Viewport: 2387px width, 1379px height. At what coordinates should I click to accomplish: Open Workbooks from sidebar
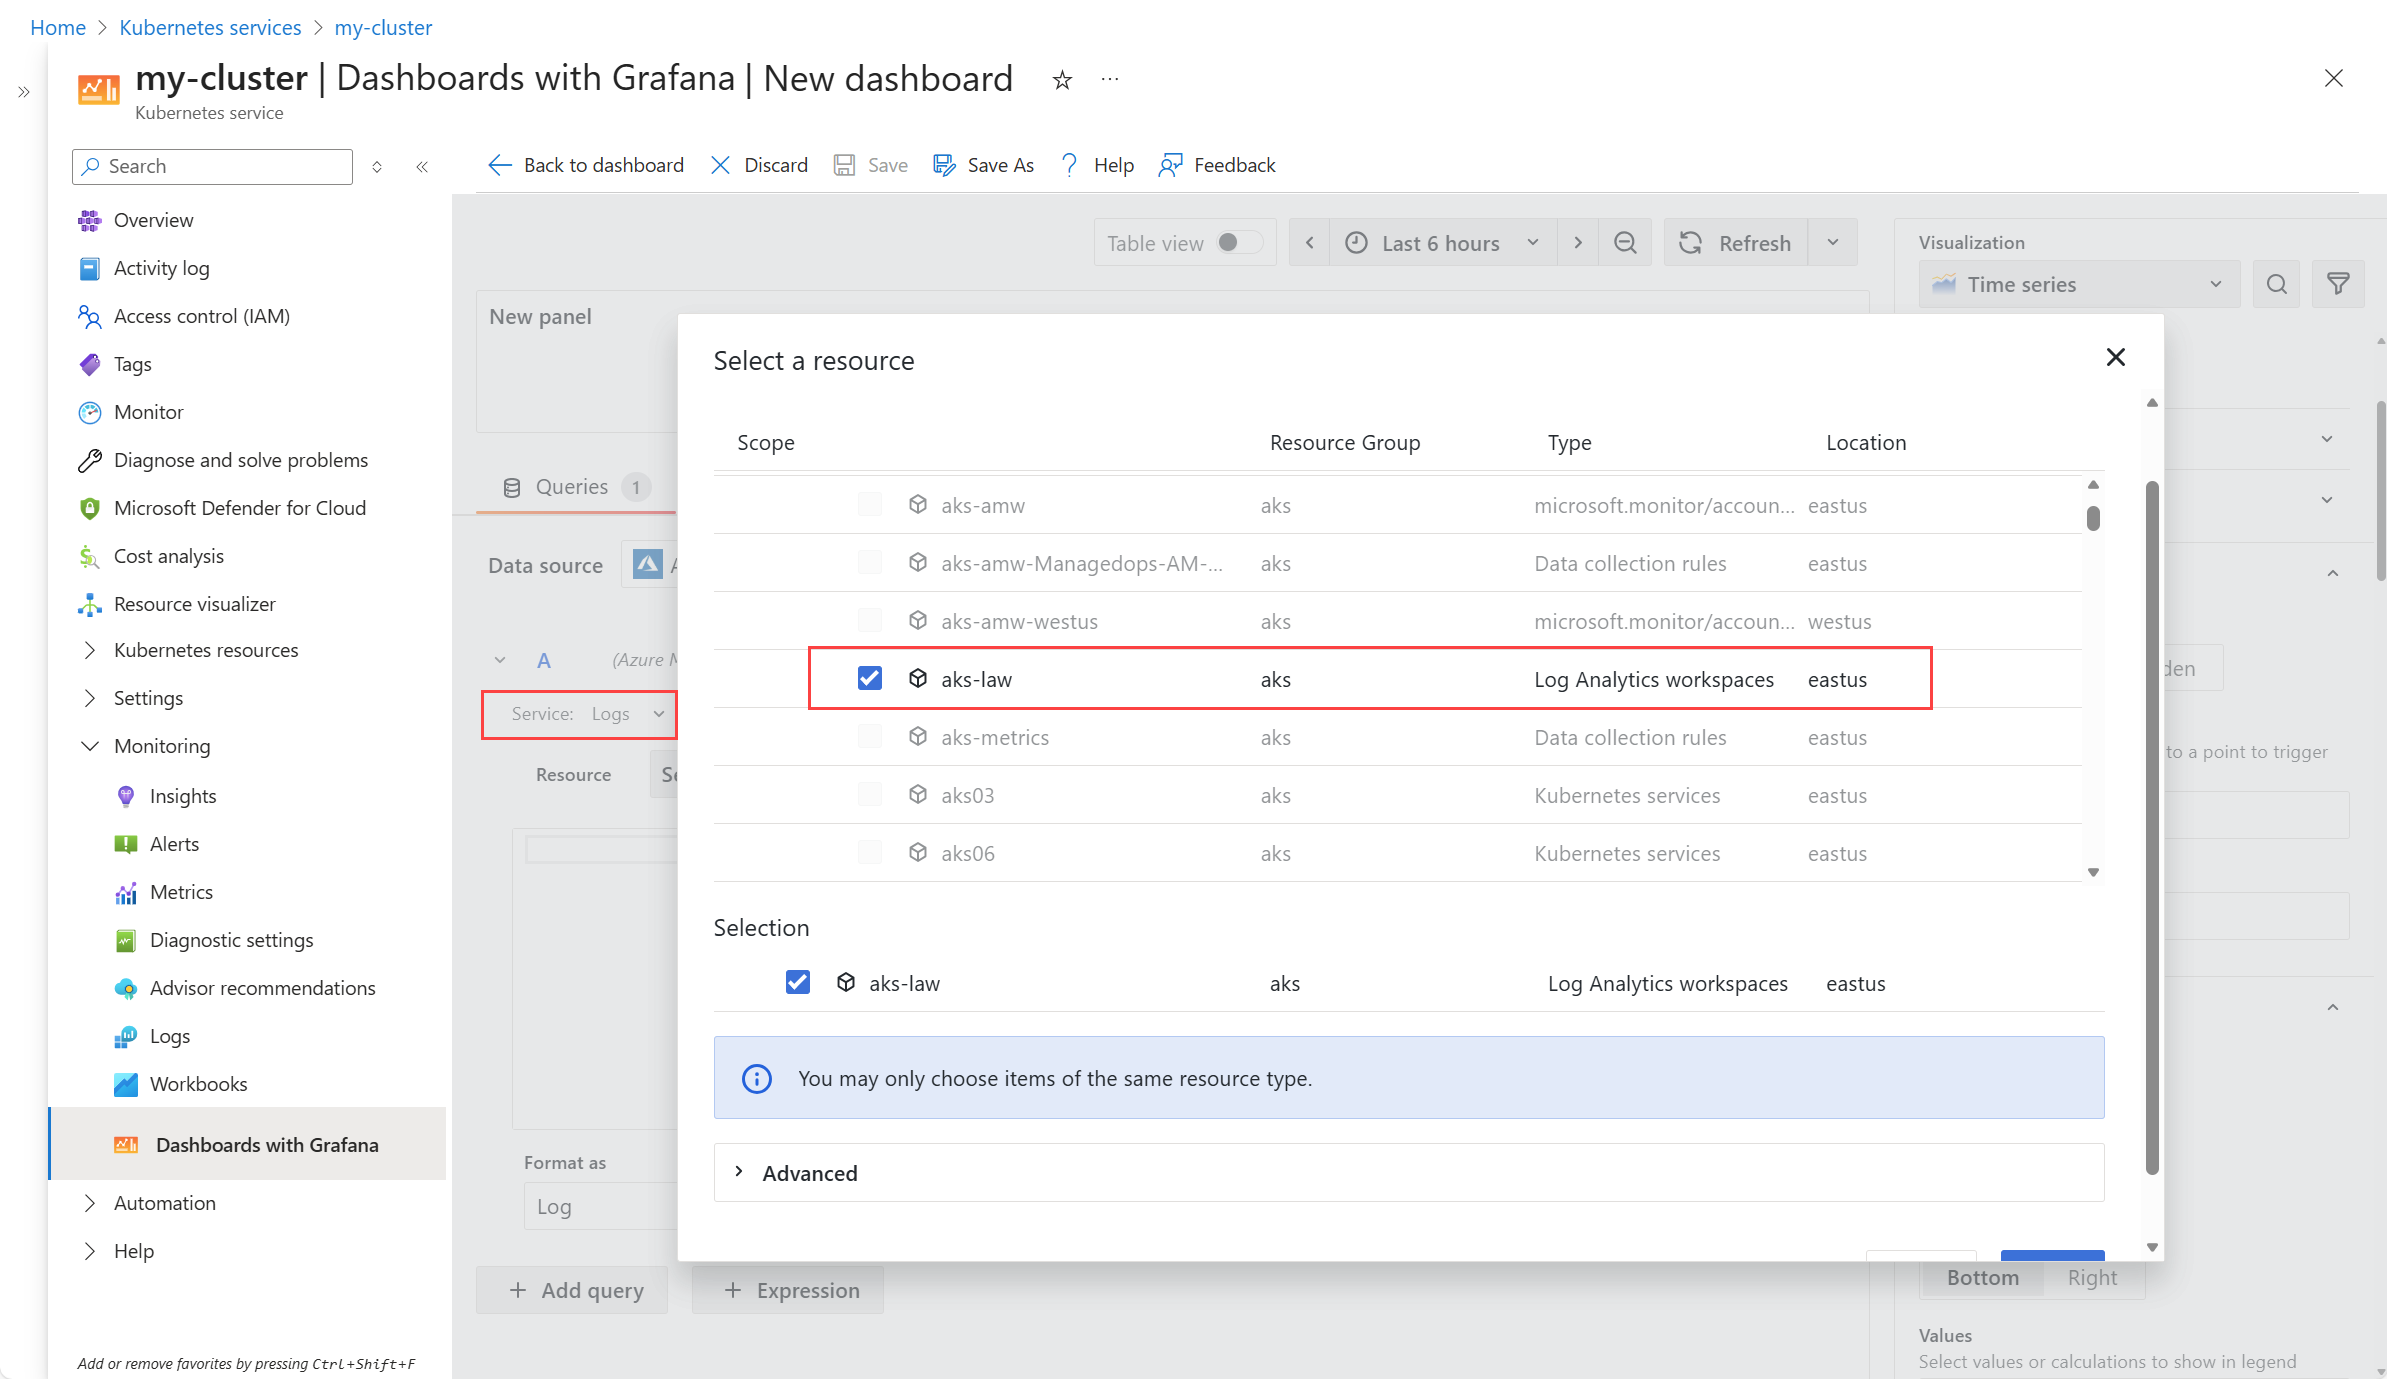(x=198, y=1084)
